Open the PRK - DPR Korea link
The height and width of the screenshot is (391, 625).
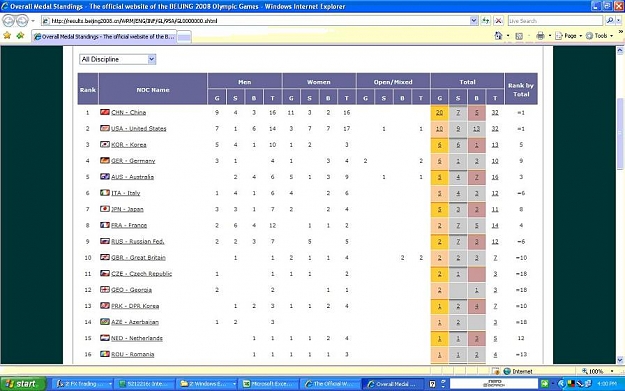[x=135, y=306]
